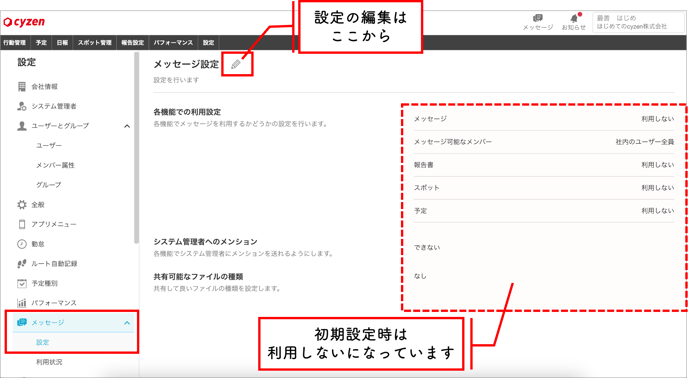
Task: Open the スポット管理 tab
Action: click(94, 43)
